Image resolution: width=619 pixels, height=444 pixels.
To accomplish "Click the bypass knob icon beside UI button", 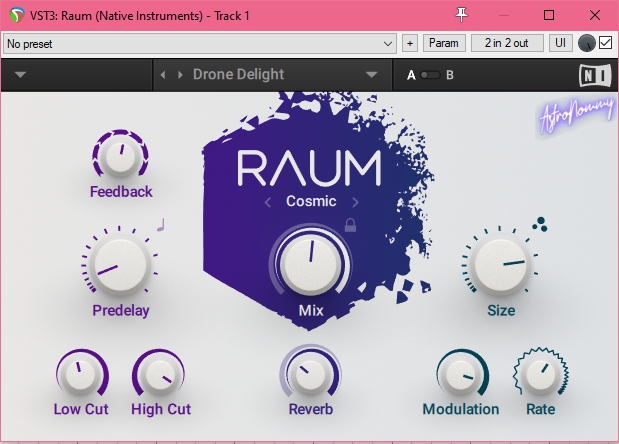I will 587,43.
